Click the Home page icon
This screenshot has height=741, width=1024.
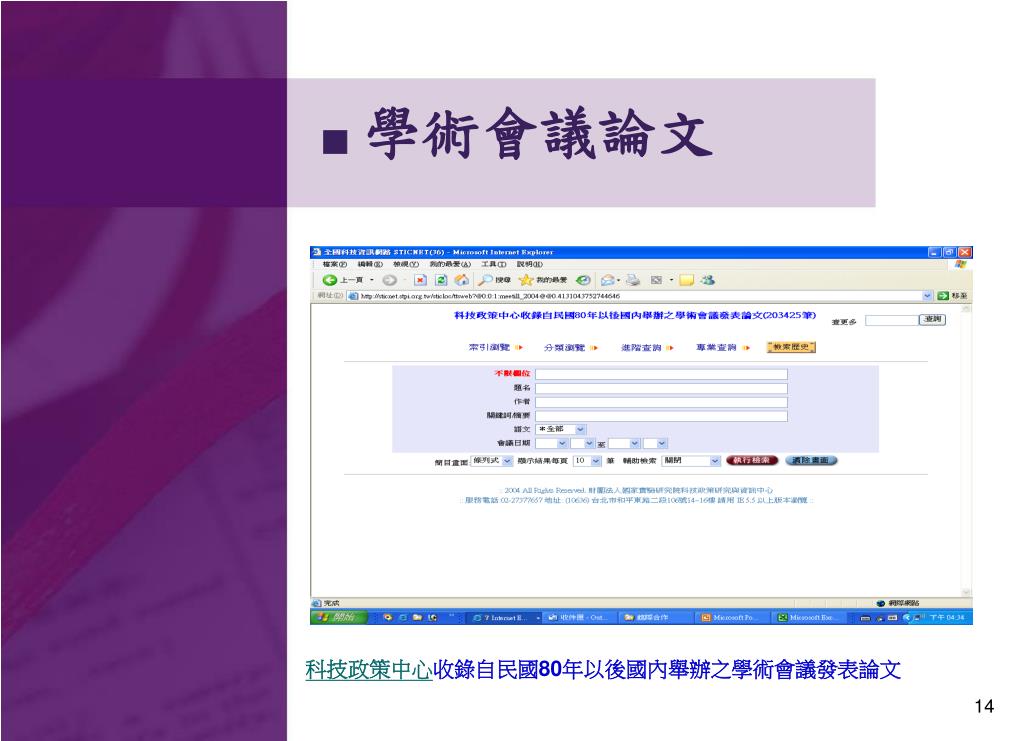462,280
